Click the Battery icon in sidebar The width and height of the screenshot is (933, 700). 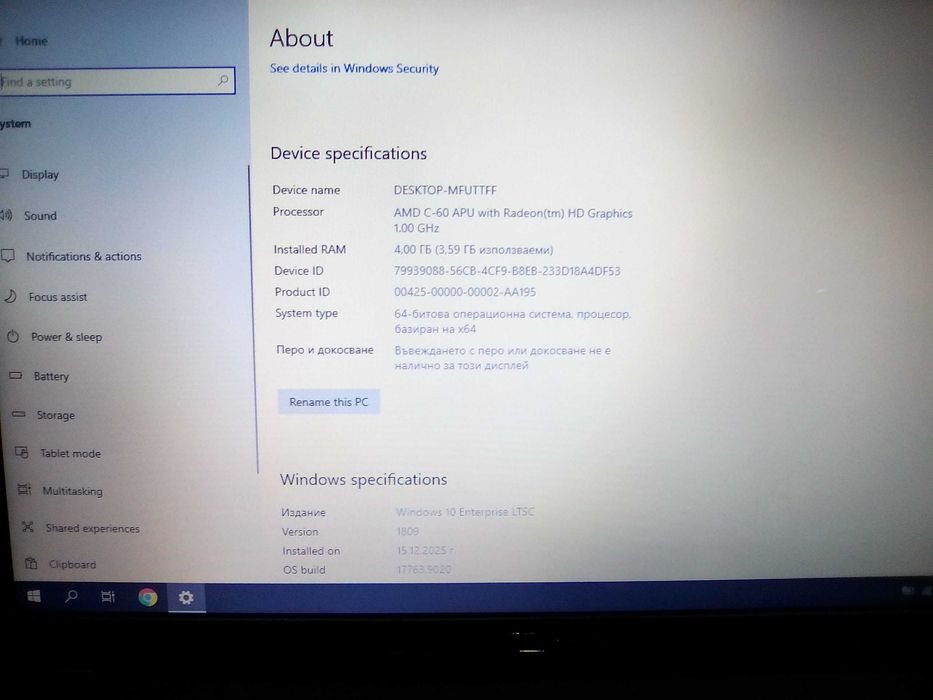click(16, 376)
